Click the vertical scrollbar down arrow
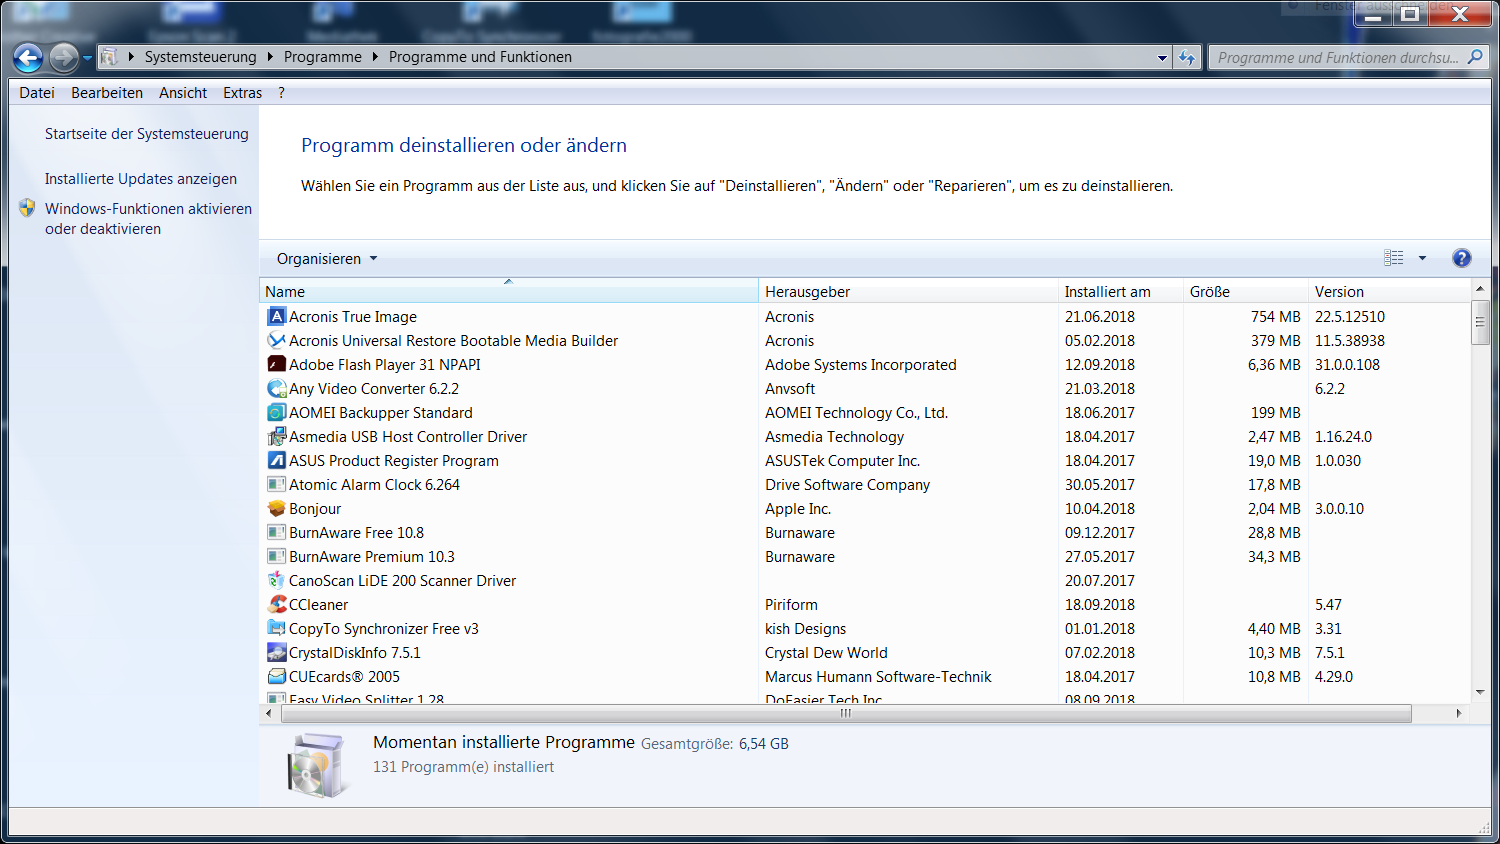The width and height of the screenshot is (1500, 844). click(1480, 691)
